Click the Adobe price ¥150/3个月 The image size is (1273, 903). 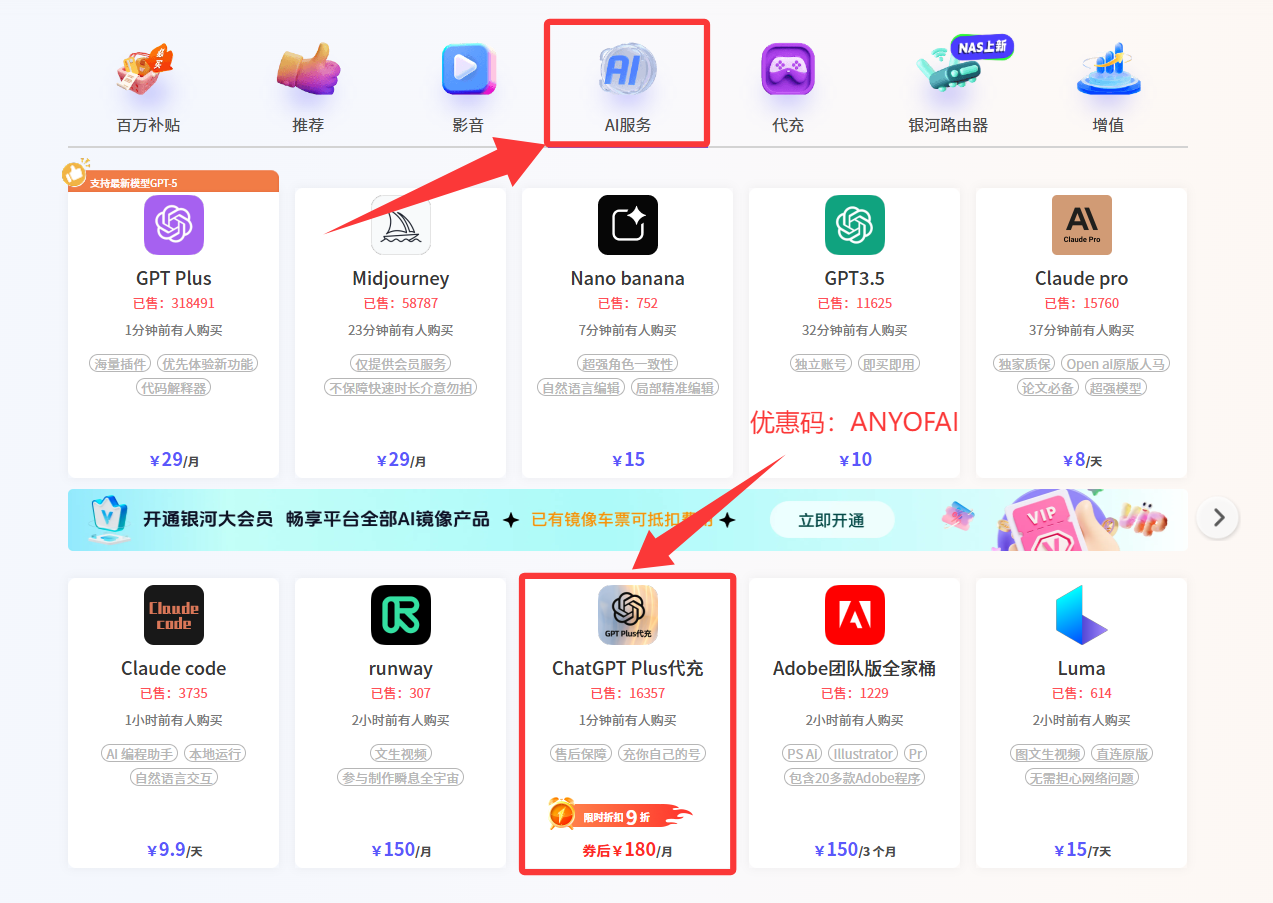855,850
